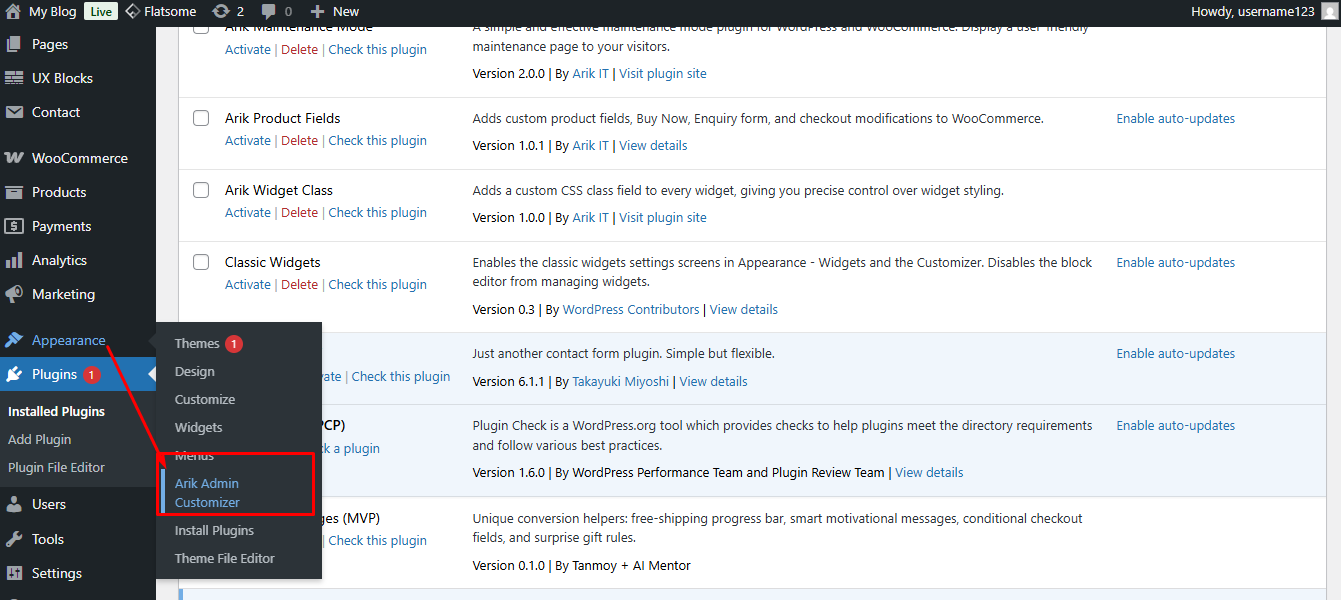Click the green Live status badge

point(100,12)
